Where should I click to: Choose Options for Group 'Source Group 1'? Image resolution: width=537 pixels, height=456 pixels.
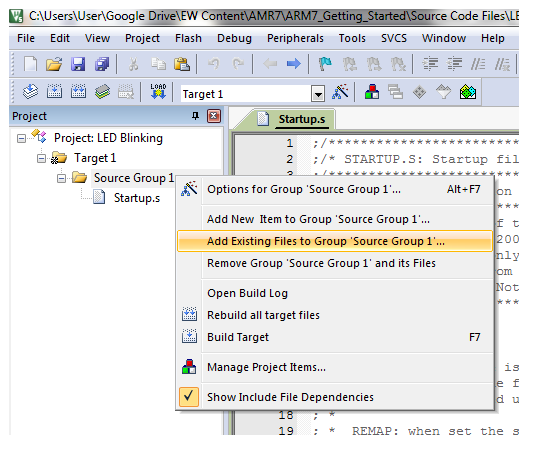335,189
